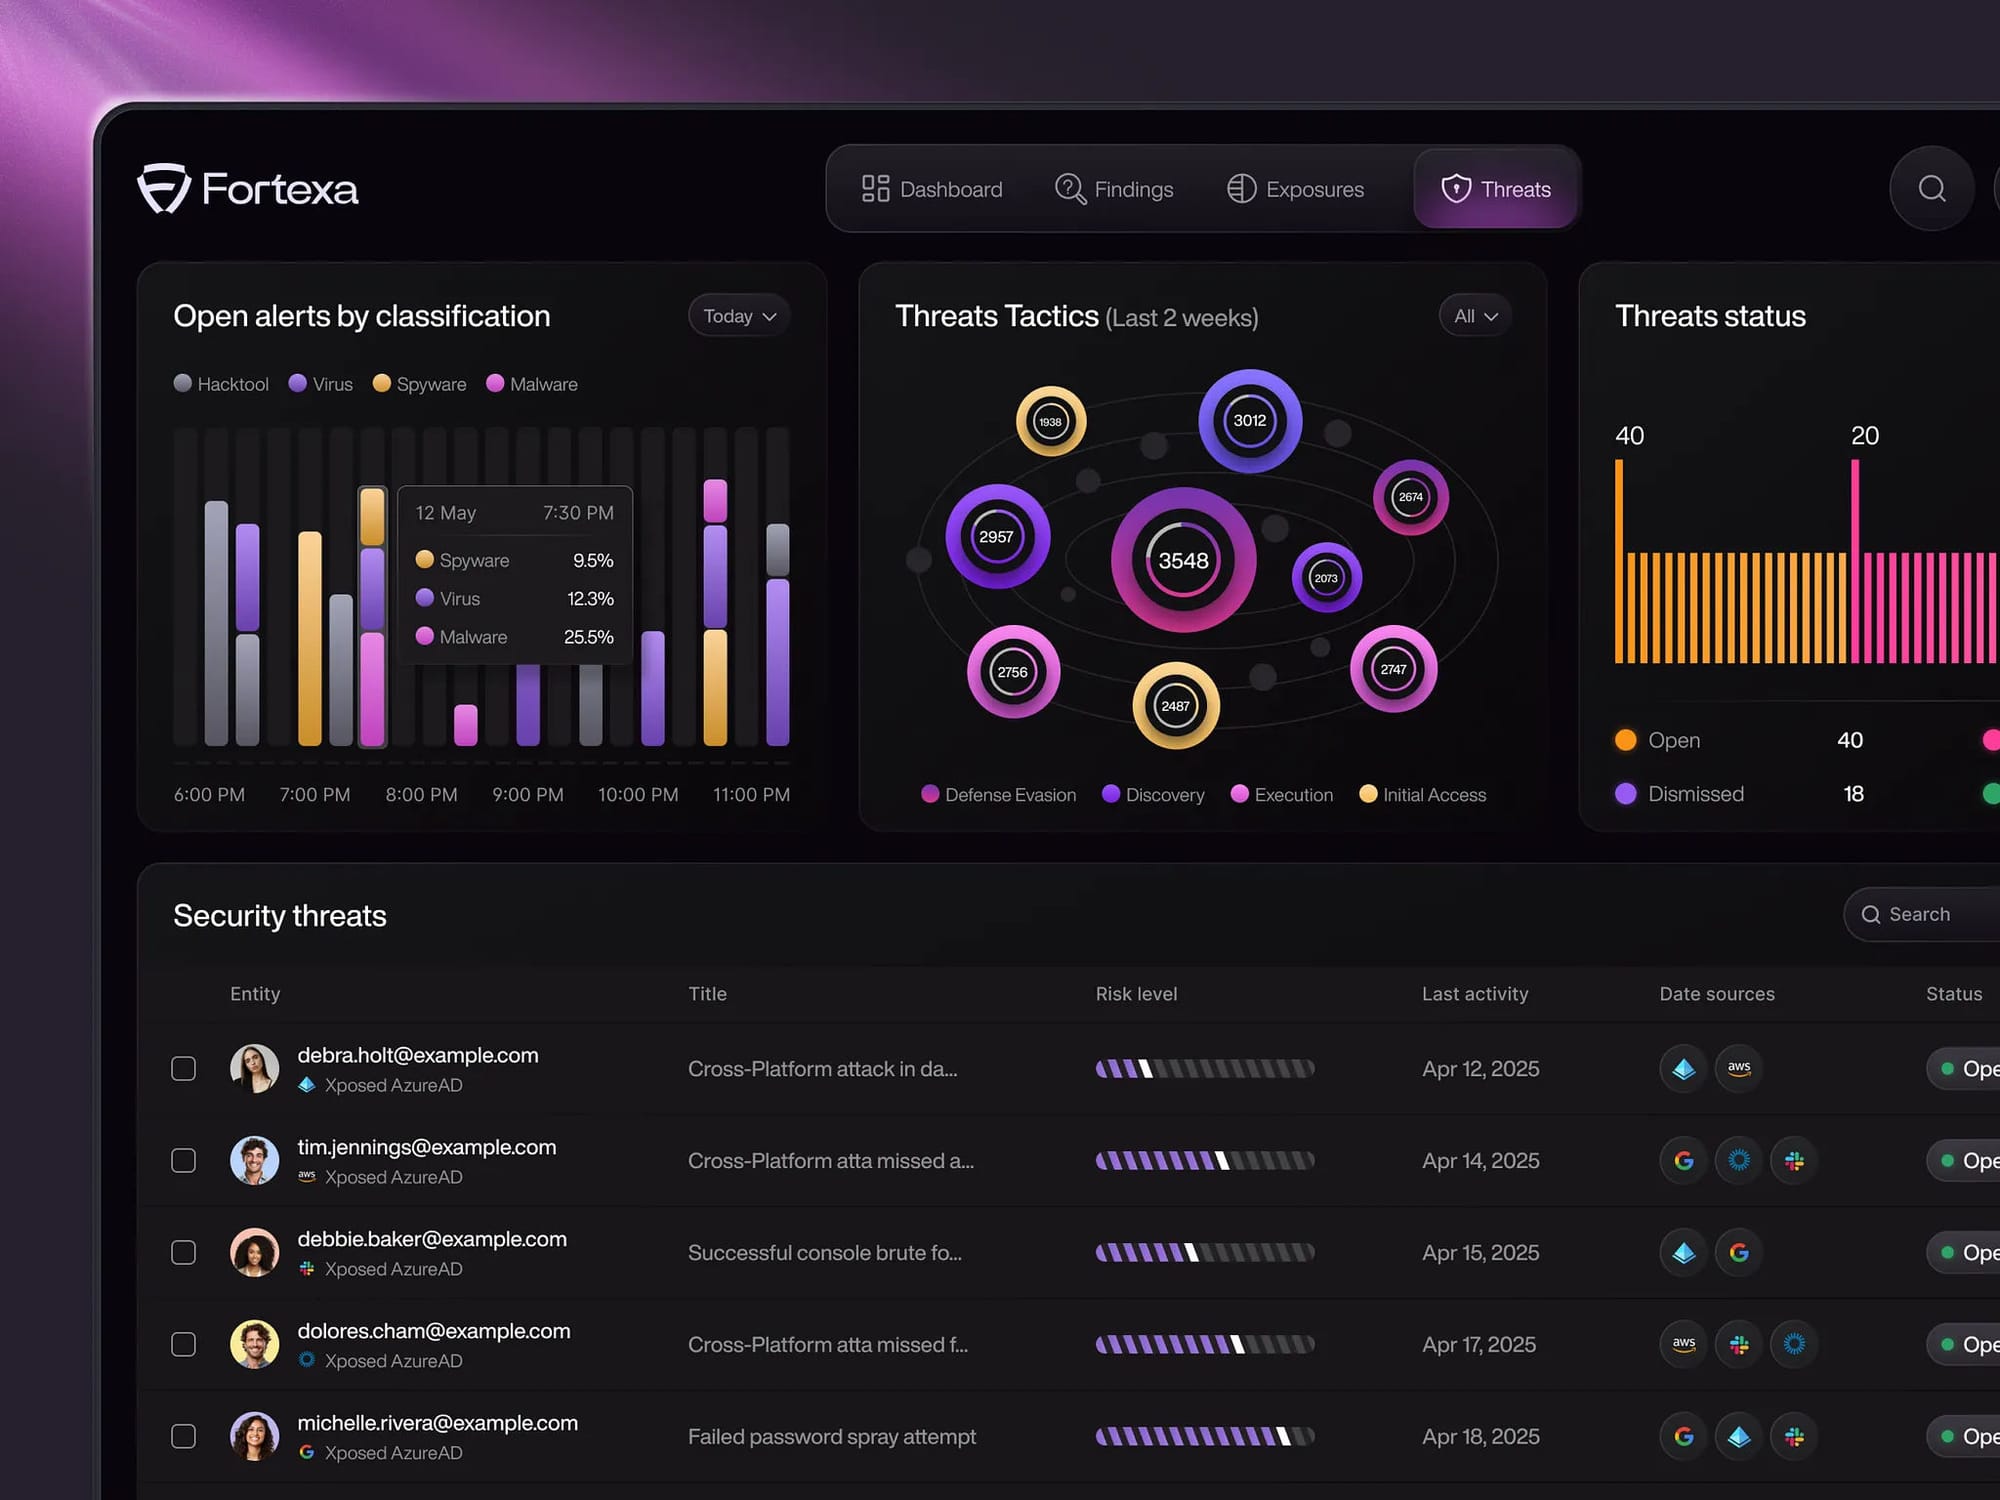Click the risk level bar for debra.holt

(x=1205, y=1069)
